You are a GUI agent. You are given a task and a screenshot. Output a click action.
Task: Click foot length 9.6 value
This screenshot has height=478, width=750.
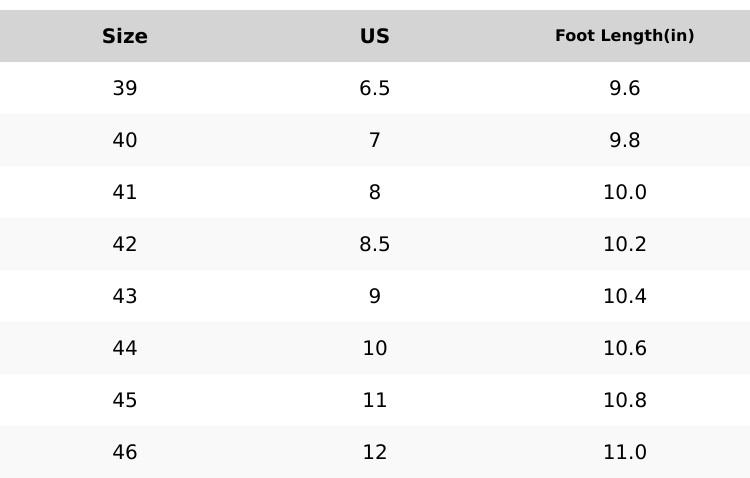[625, 88]
